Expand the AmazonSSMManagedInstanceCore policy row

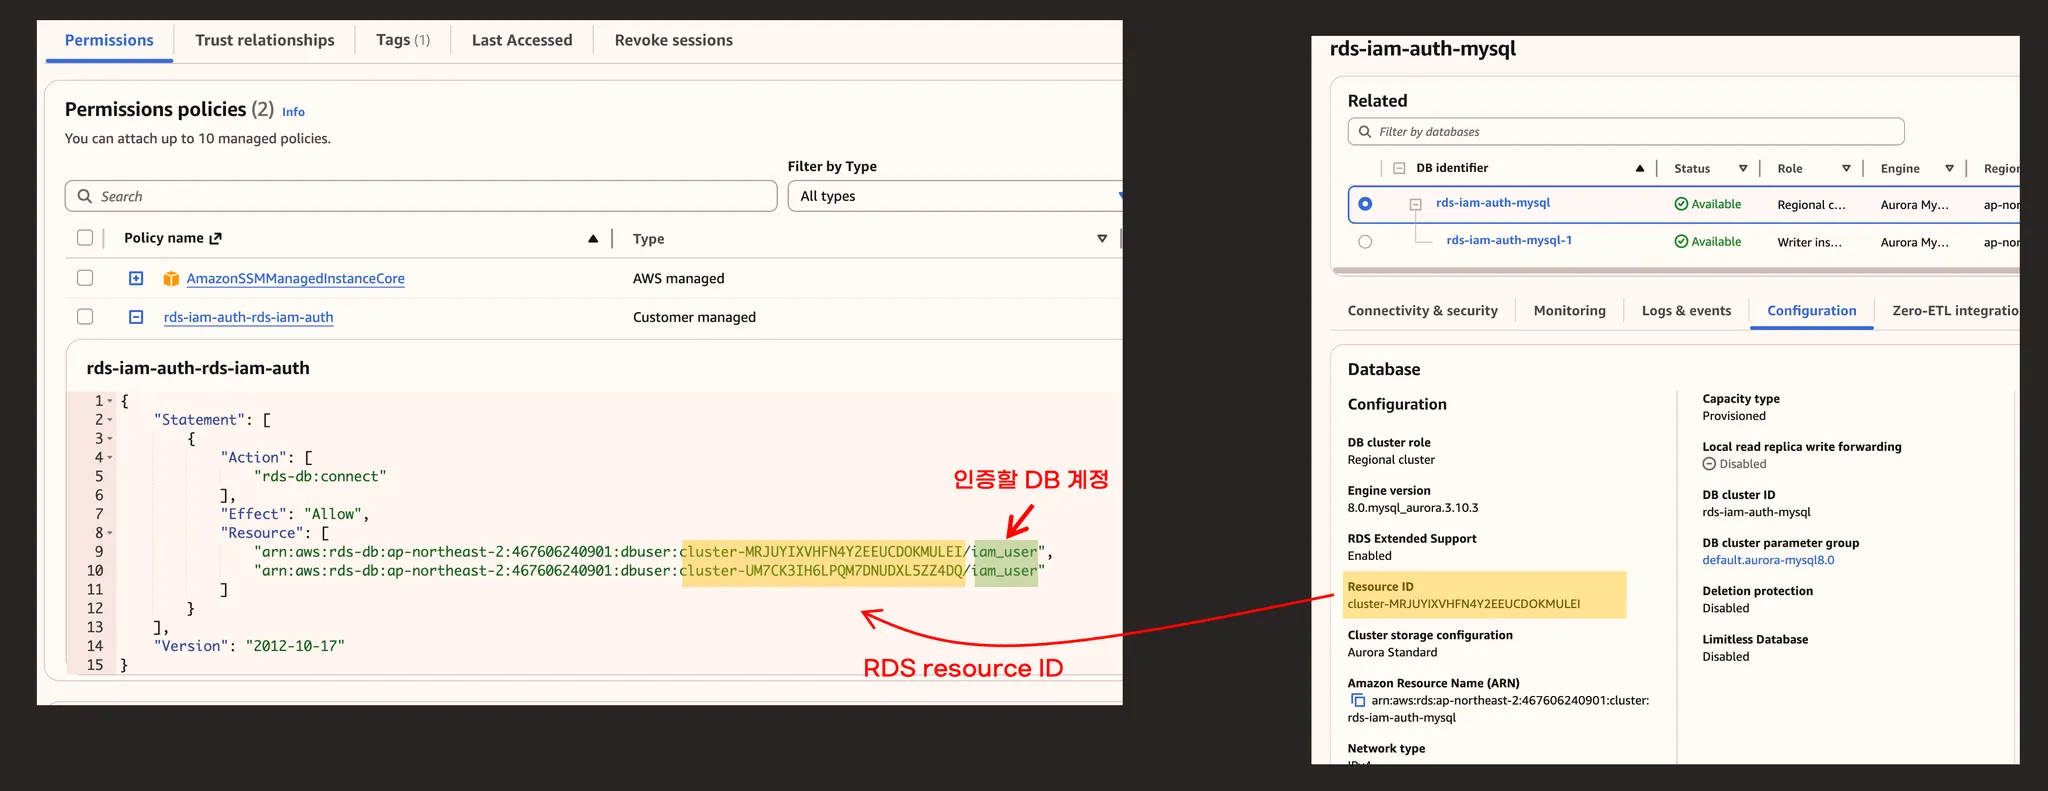[136, 278]
